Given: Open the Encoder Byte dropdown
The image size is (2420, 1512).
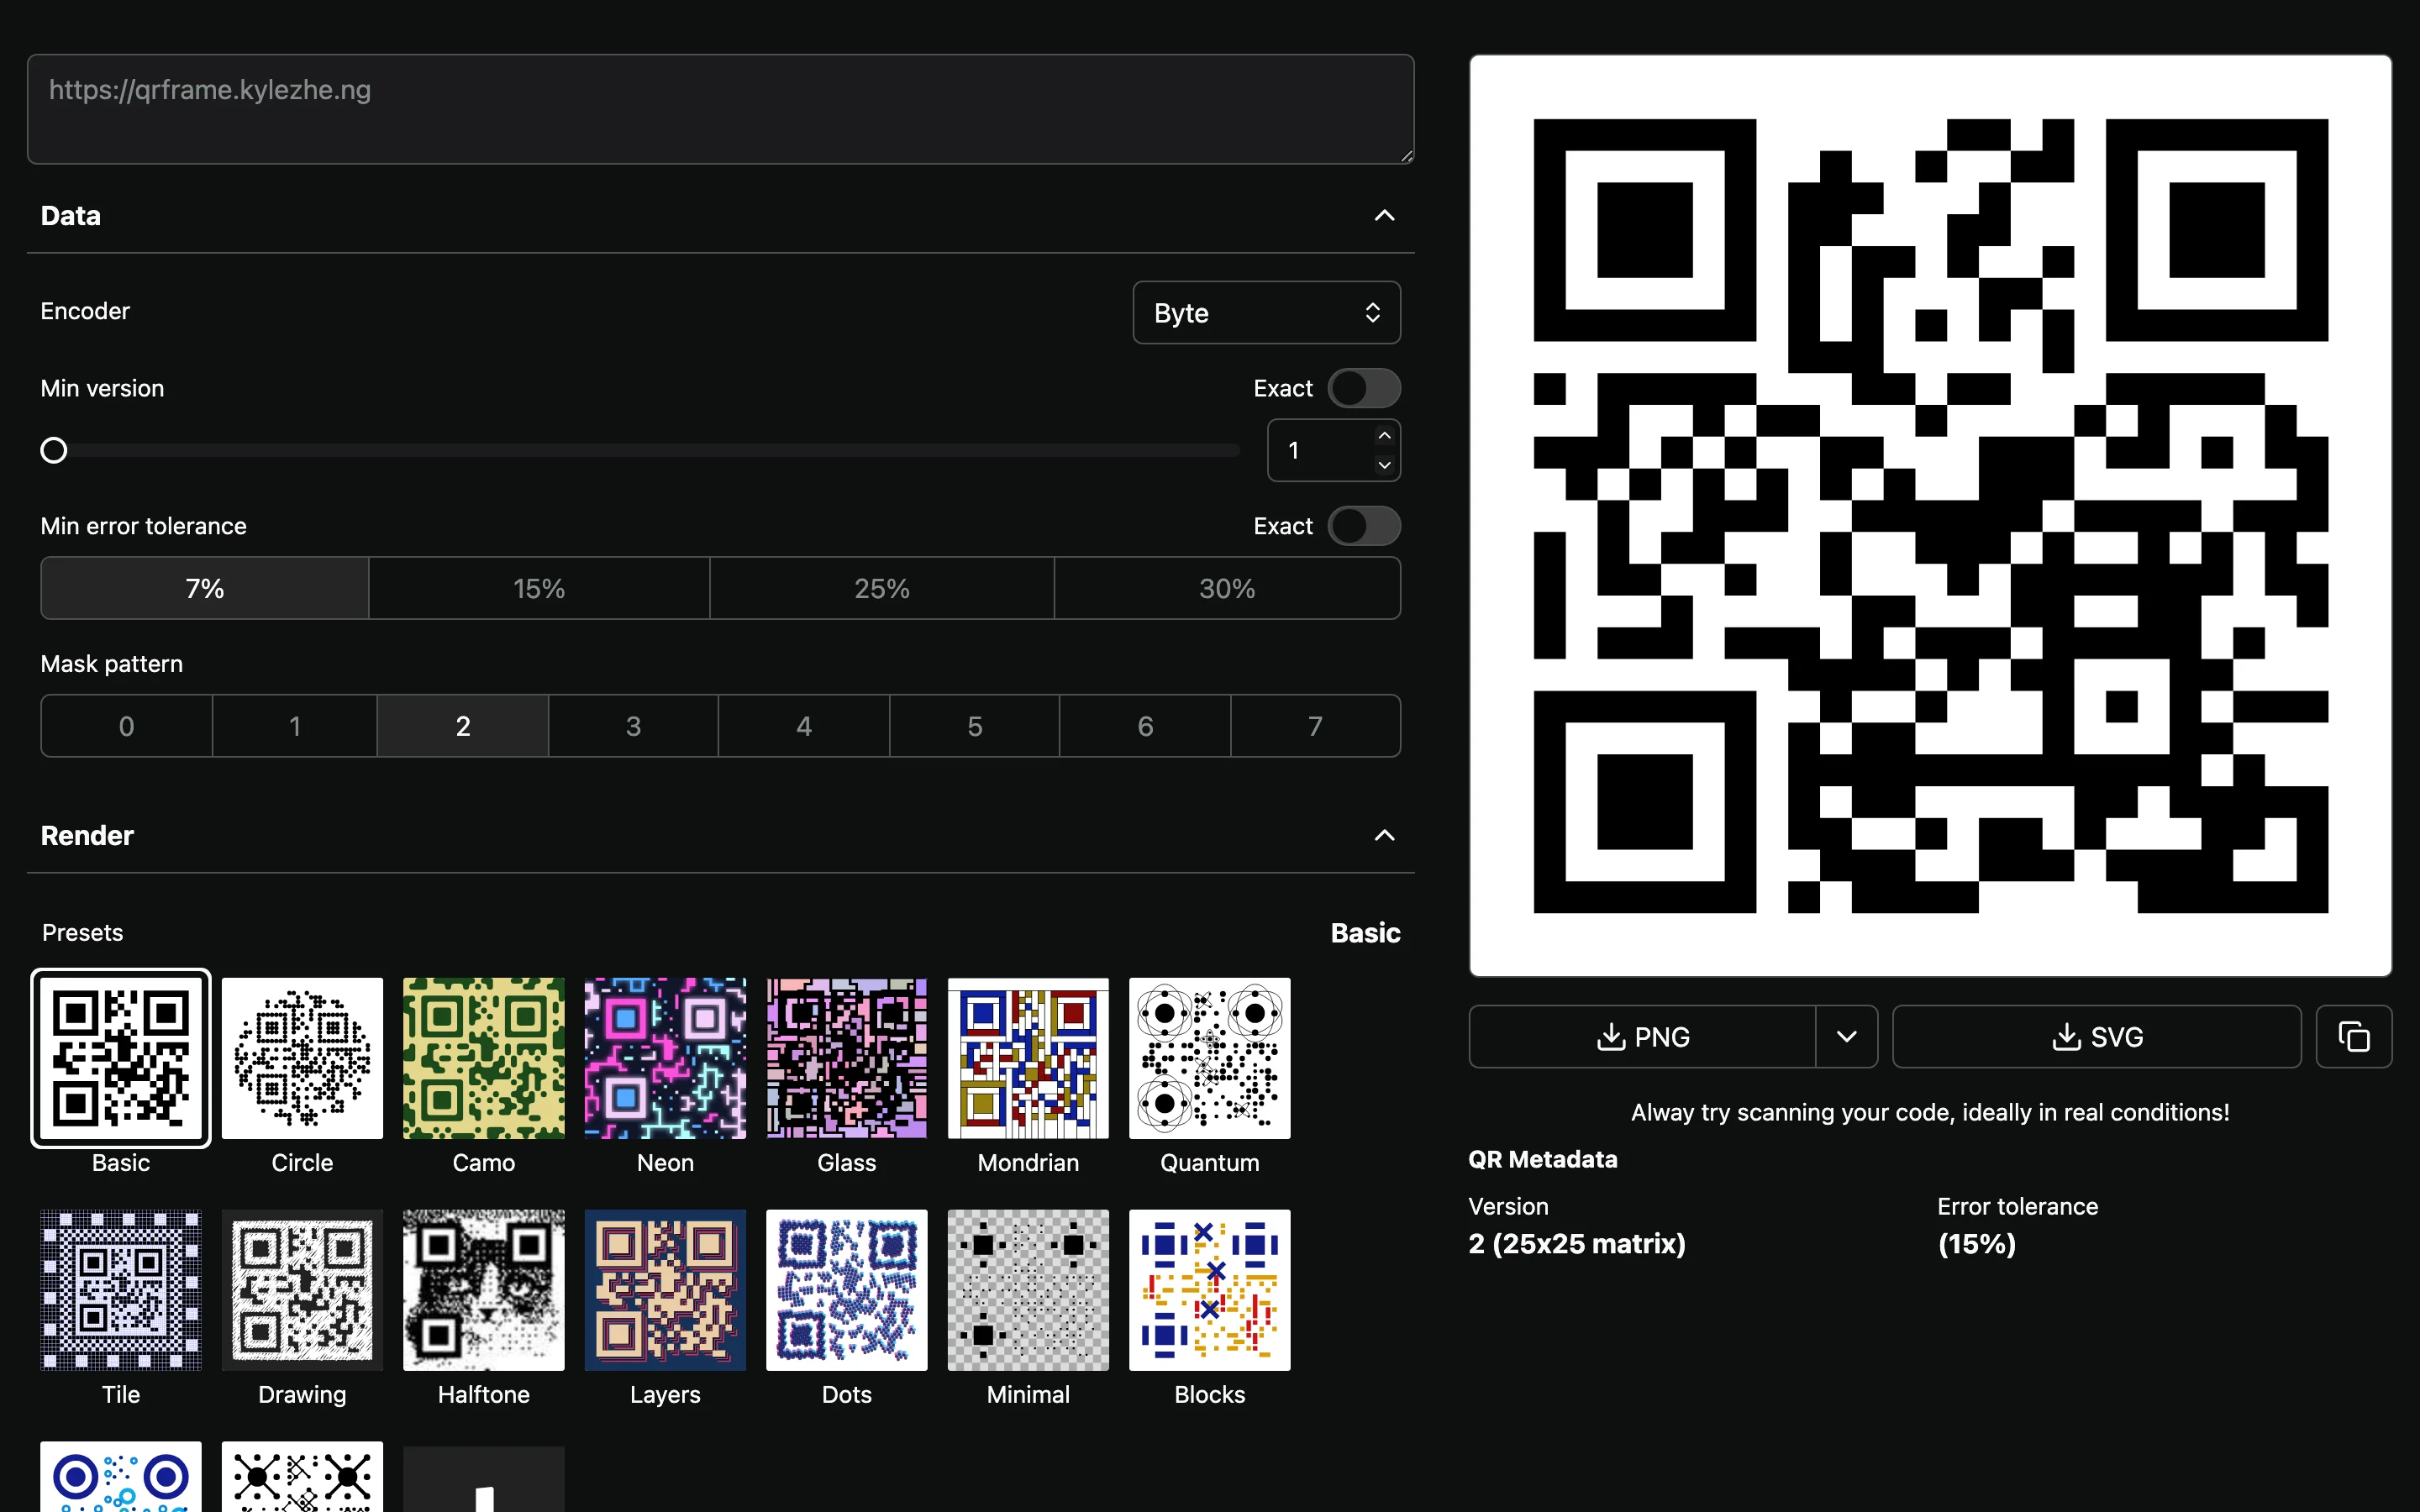Looking at the screenshot, I should tap(1266, 313).
